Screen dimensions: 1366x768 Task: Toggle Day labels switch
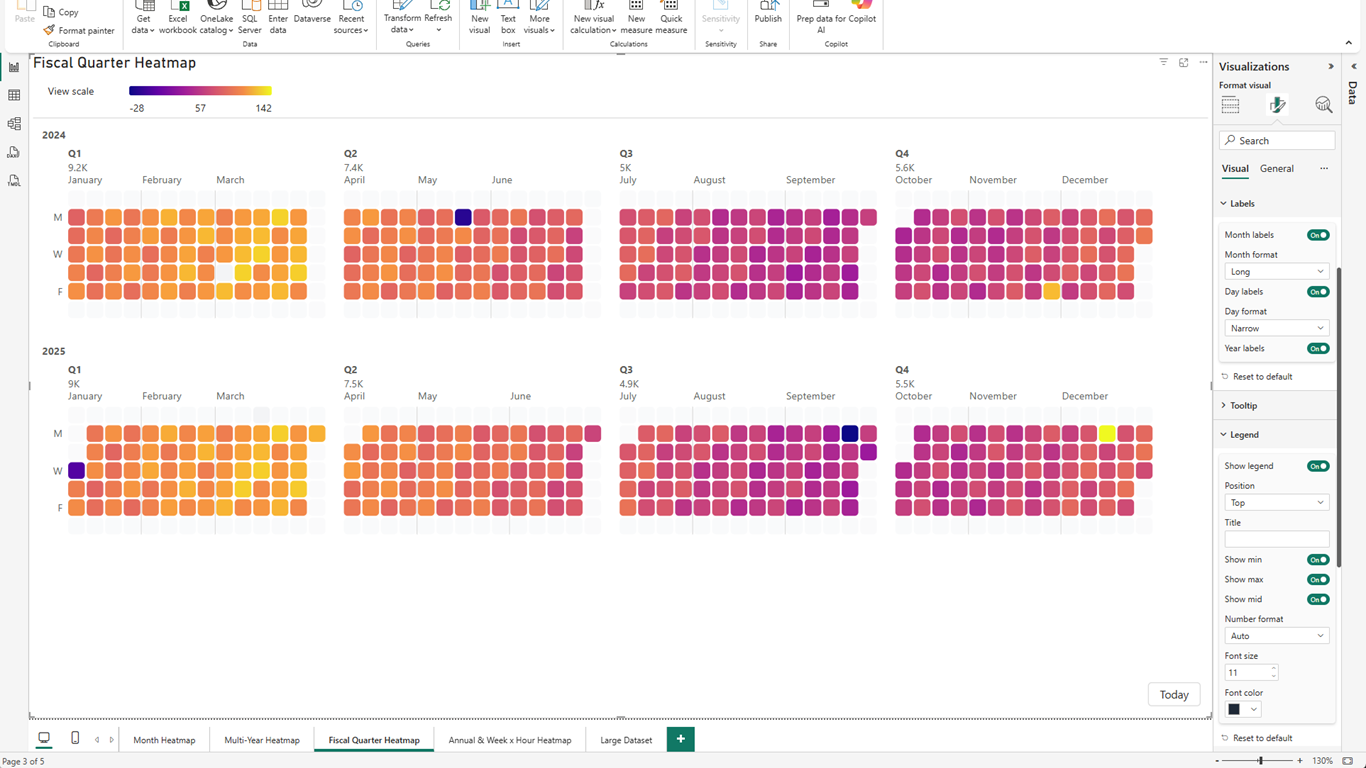1318,292
